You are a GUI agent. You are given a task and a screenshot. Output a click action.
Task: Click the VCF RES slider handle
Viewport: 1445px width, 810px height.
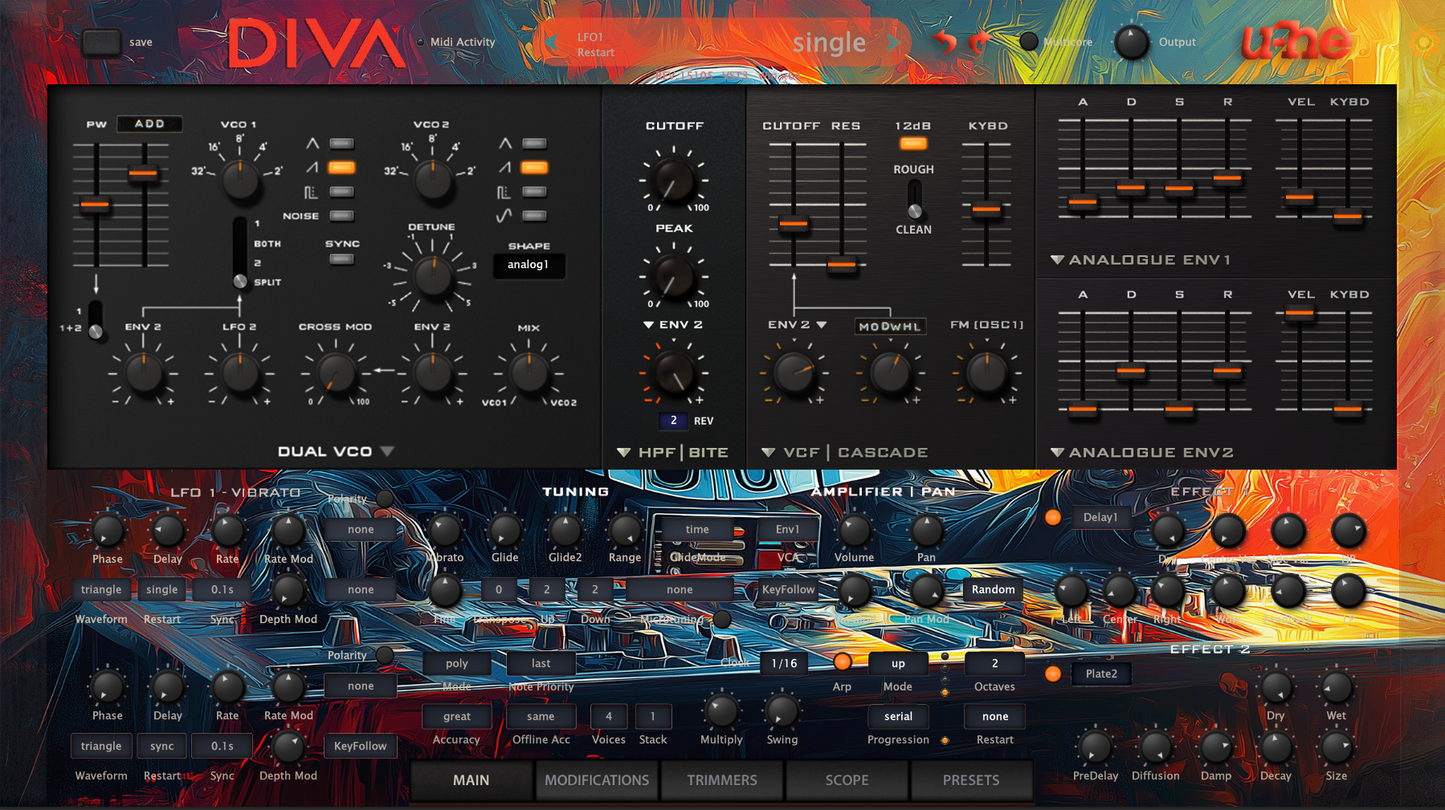pos(842,264)
